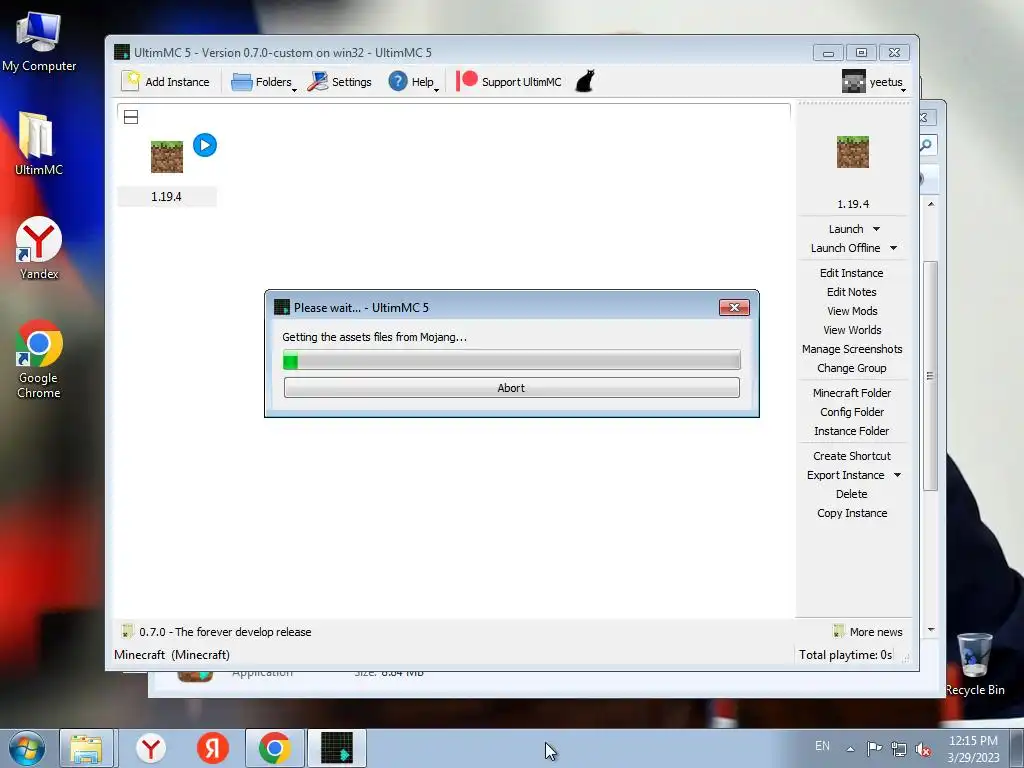Click the search icon in background window

pos(927,144)
